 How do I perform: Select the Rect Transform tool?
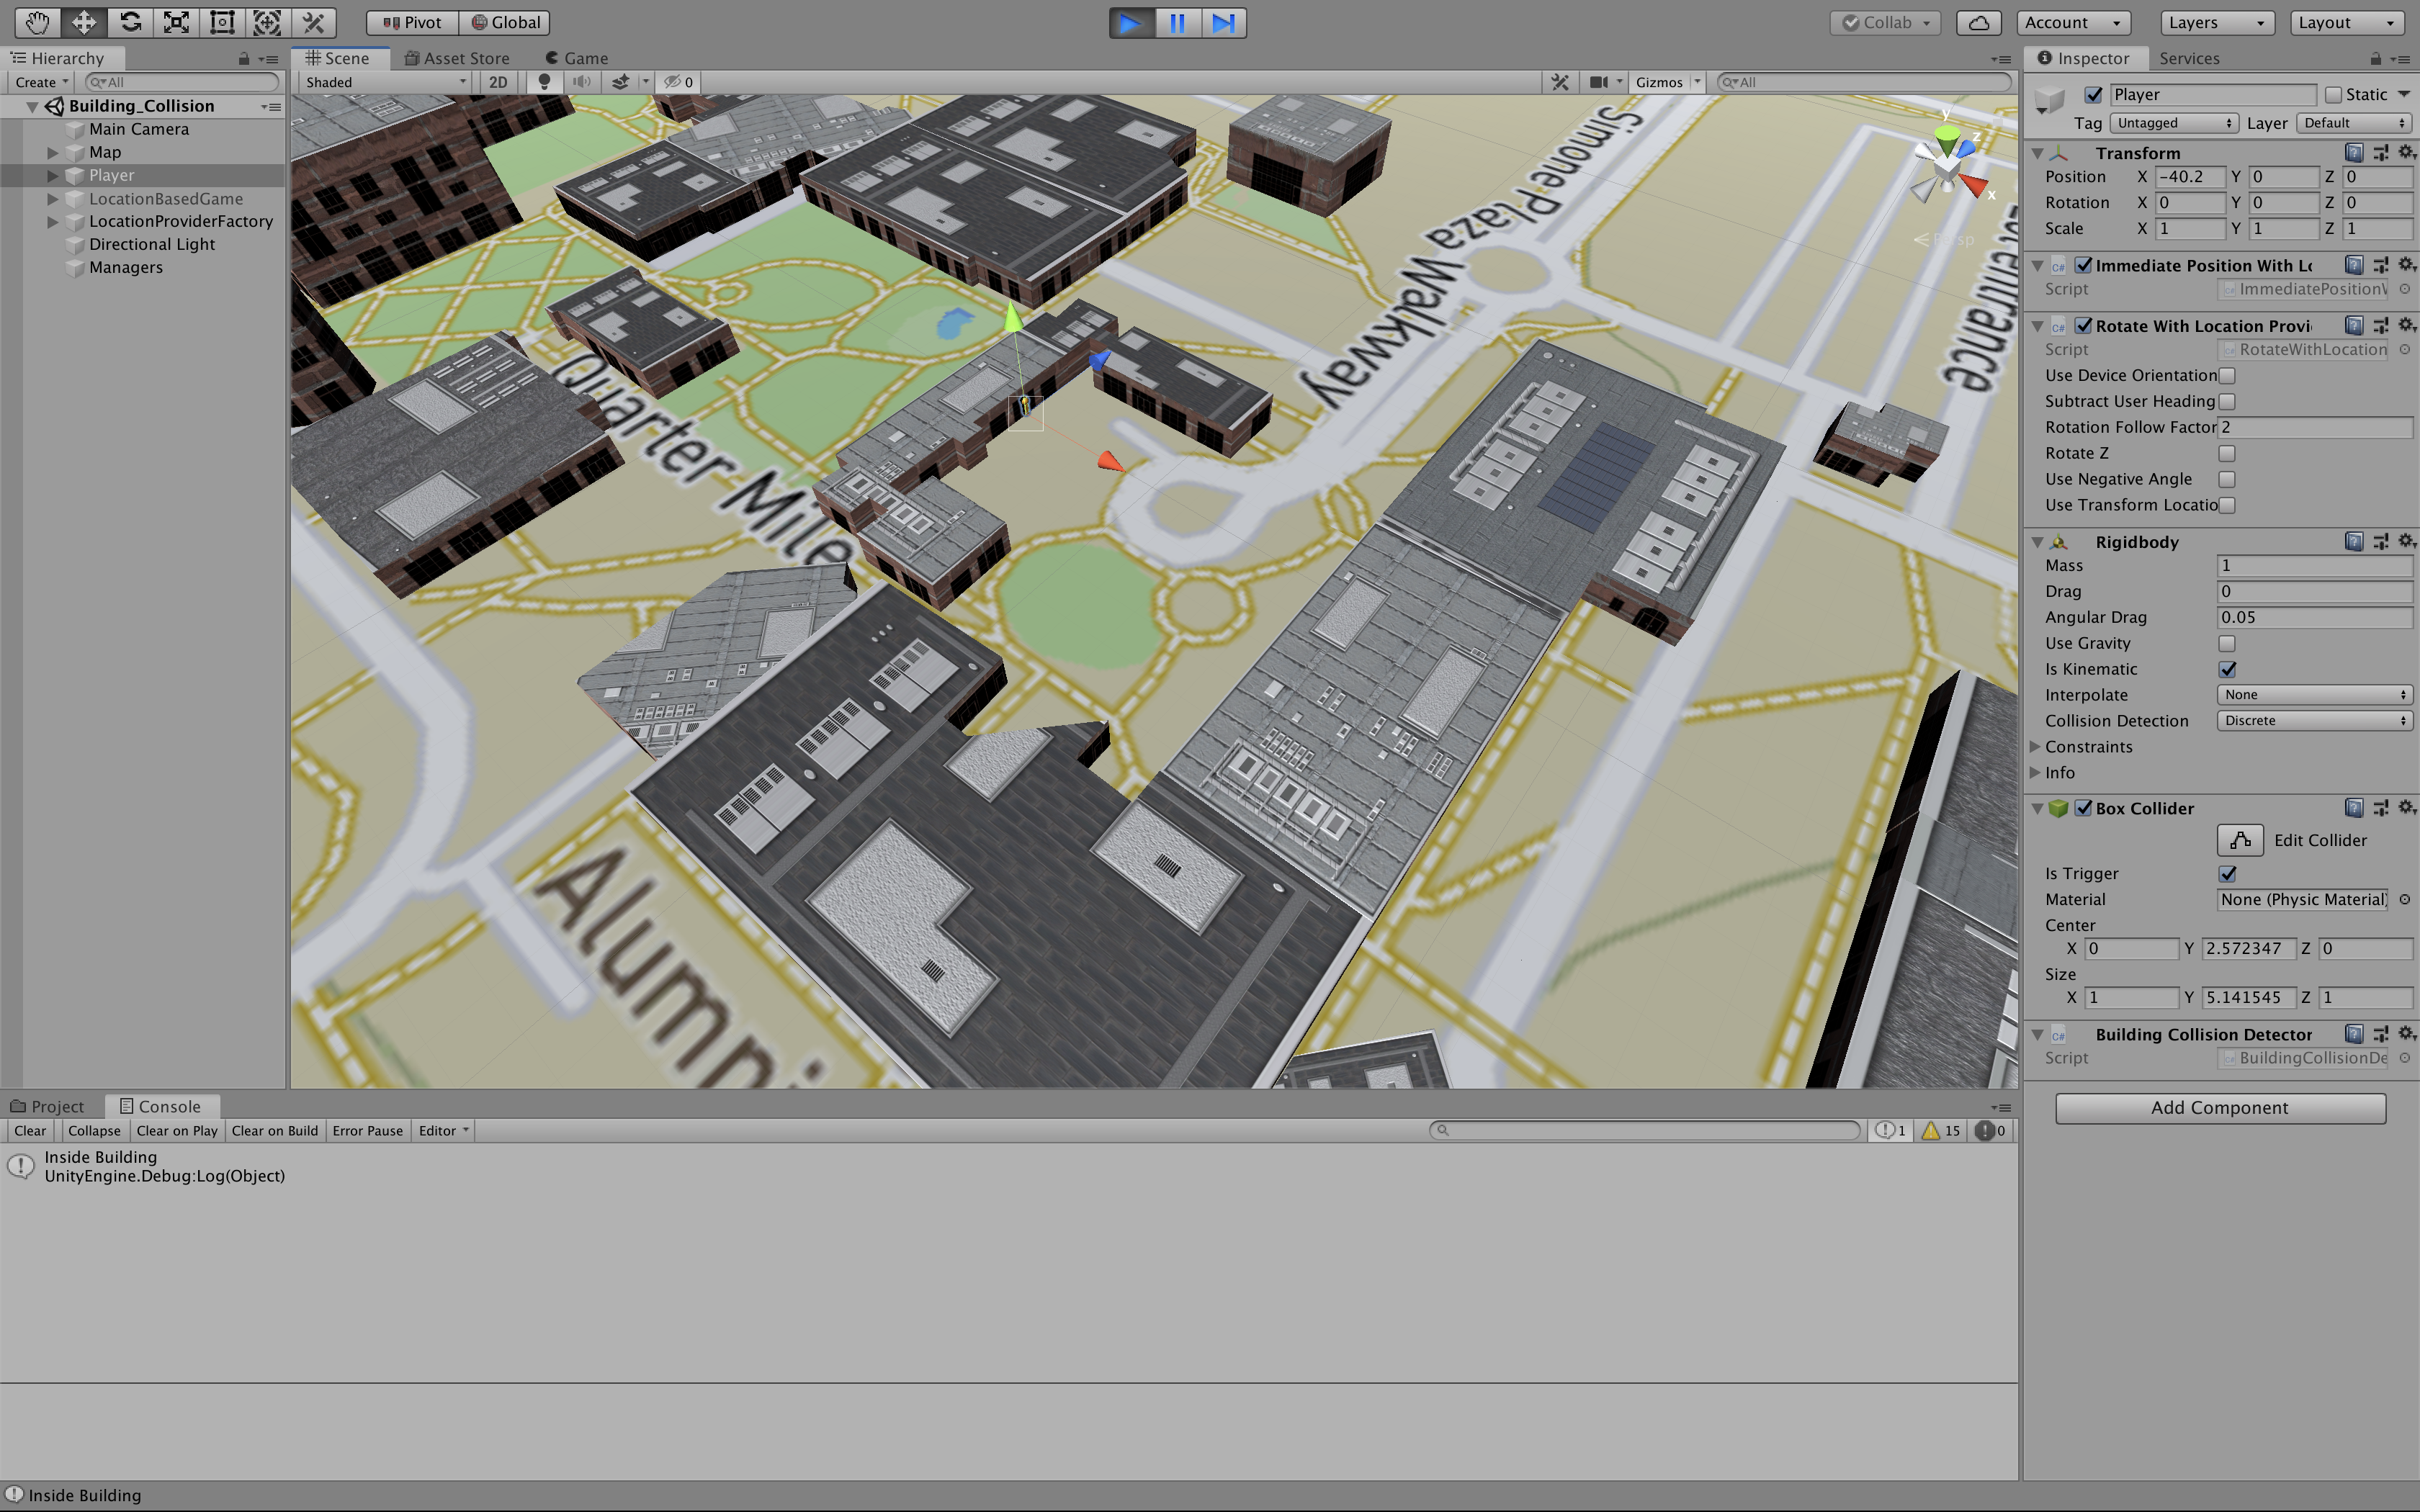click(222, 22)
